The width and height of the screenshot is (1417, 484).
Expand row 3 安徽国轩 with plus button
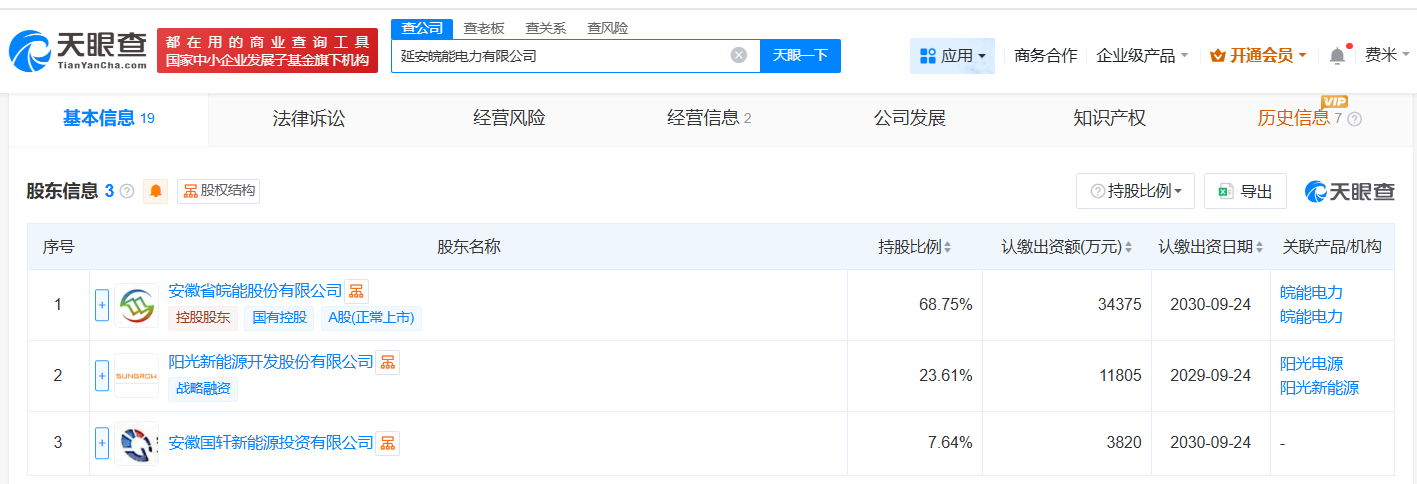point(102,443)
